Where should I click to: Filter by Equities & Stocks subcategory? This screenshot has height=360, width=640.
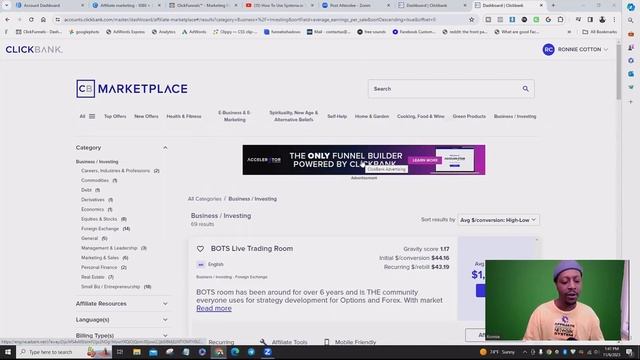(x=99, y=219)
